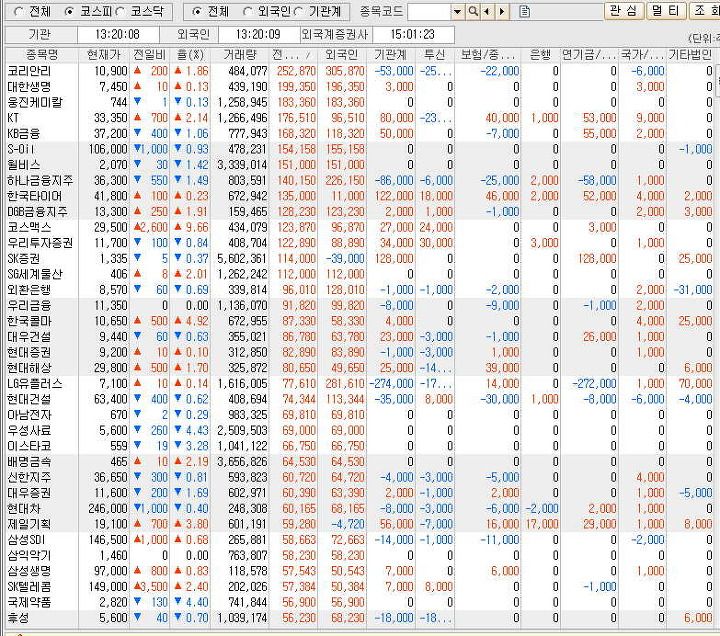Select the first 전체 market radio button
Image resolution: width=720 pixels, height=636 pixels.
(19, 12)
